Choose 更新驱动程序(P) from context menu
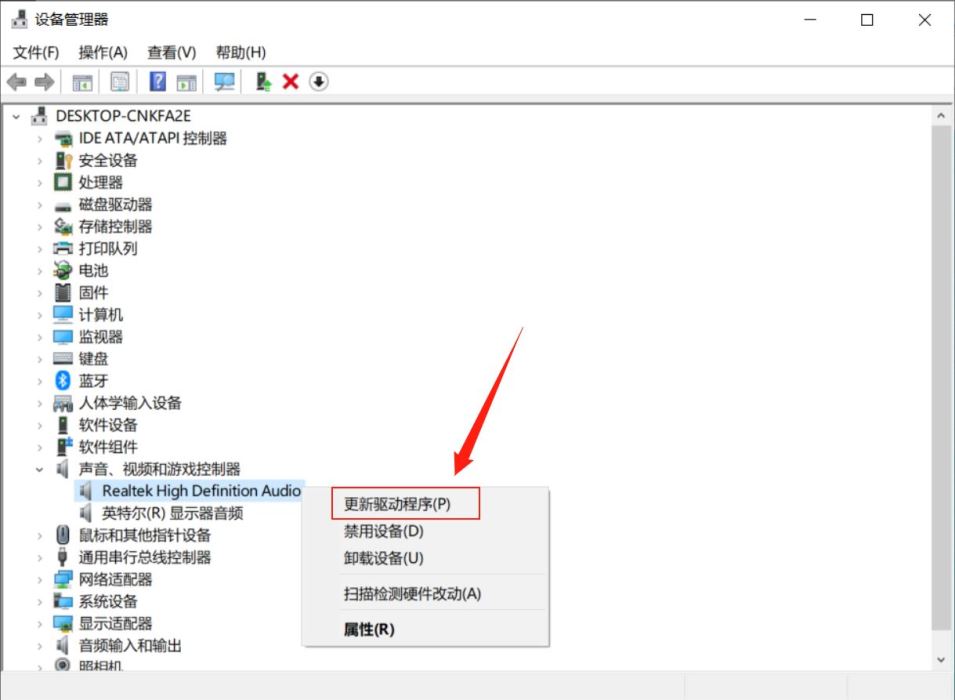 (397, 504)
